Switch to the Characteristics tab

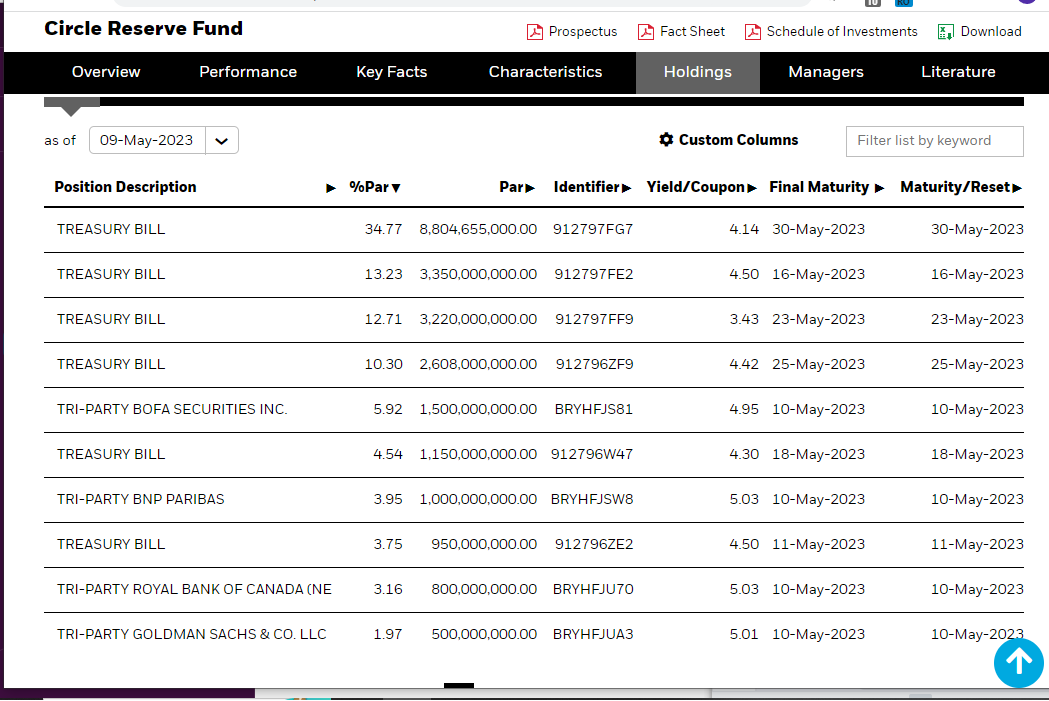[x=545, y=72]
